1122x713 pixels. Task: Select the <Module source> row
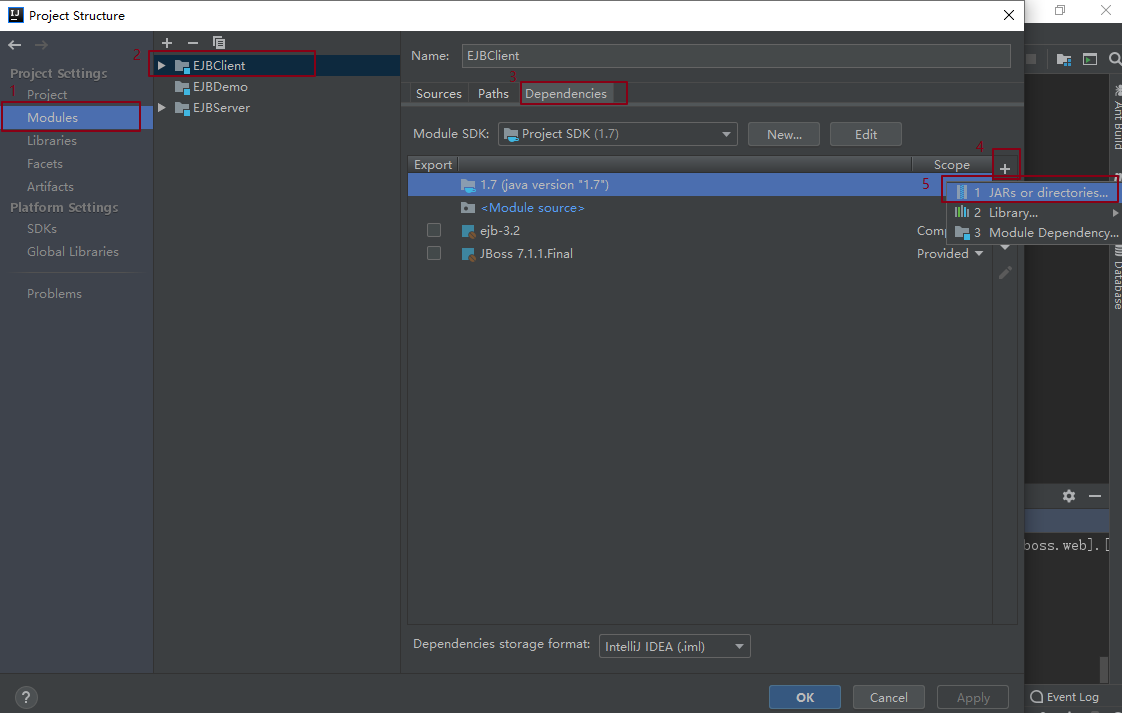(x=700, y=208)
